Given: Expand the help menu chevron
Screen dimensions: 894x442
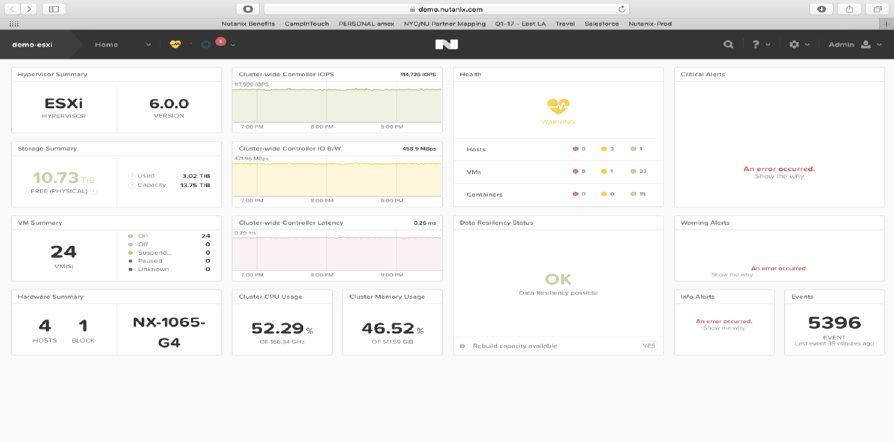Looking at the screenshot, I should point(768,44).
